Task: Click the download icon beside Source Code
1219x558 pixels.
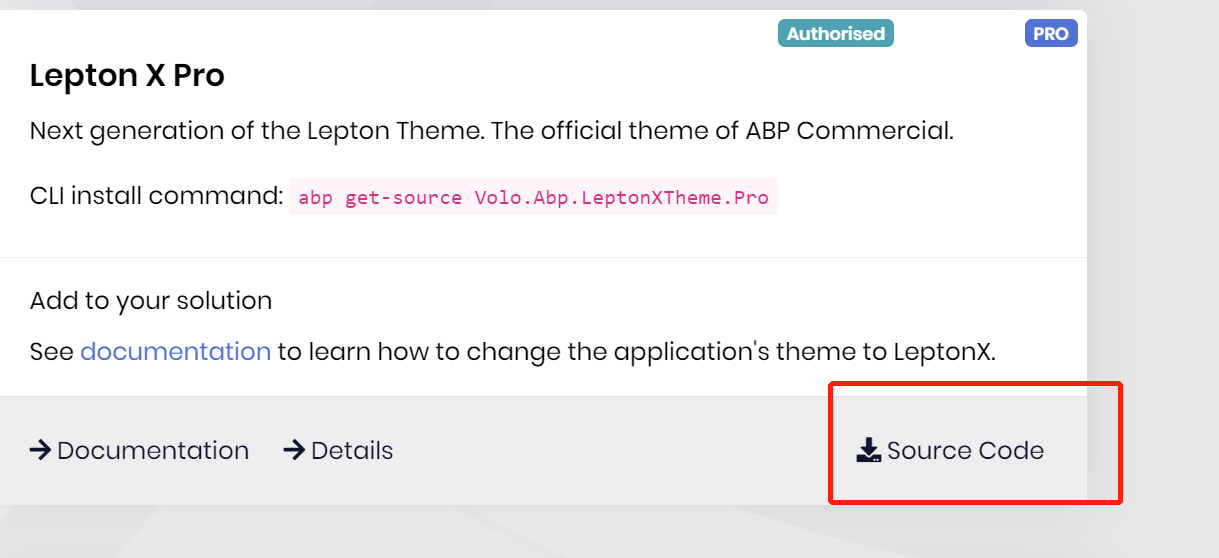Action: (868, 451)
